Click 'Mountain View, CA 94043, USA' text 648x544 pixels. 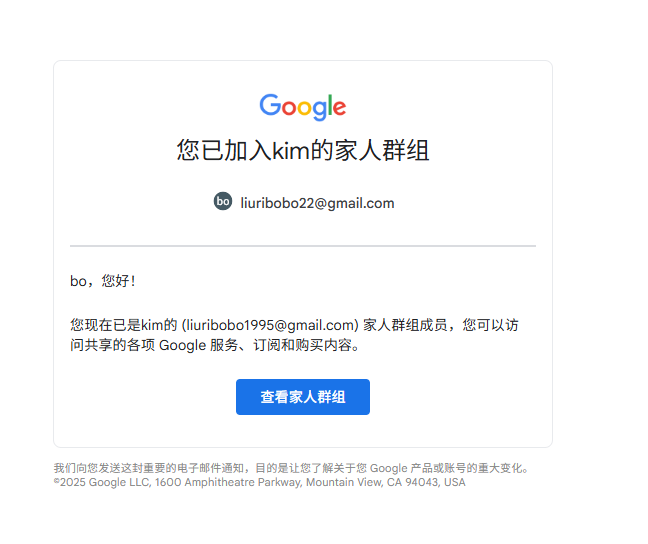tap(386, 482)
